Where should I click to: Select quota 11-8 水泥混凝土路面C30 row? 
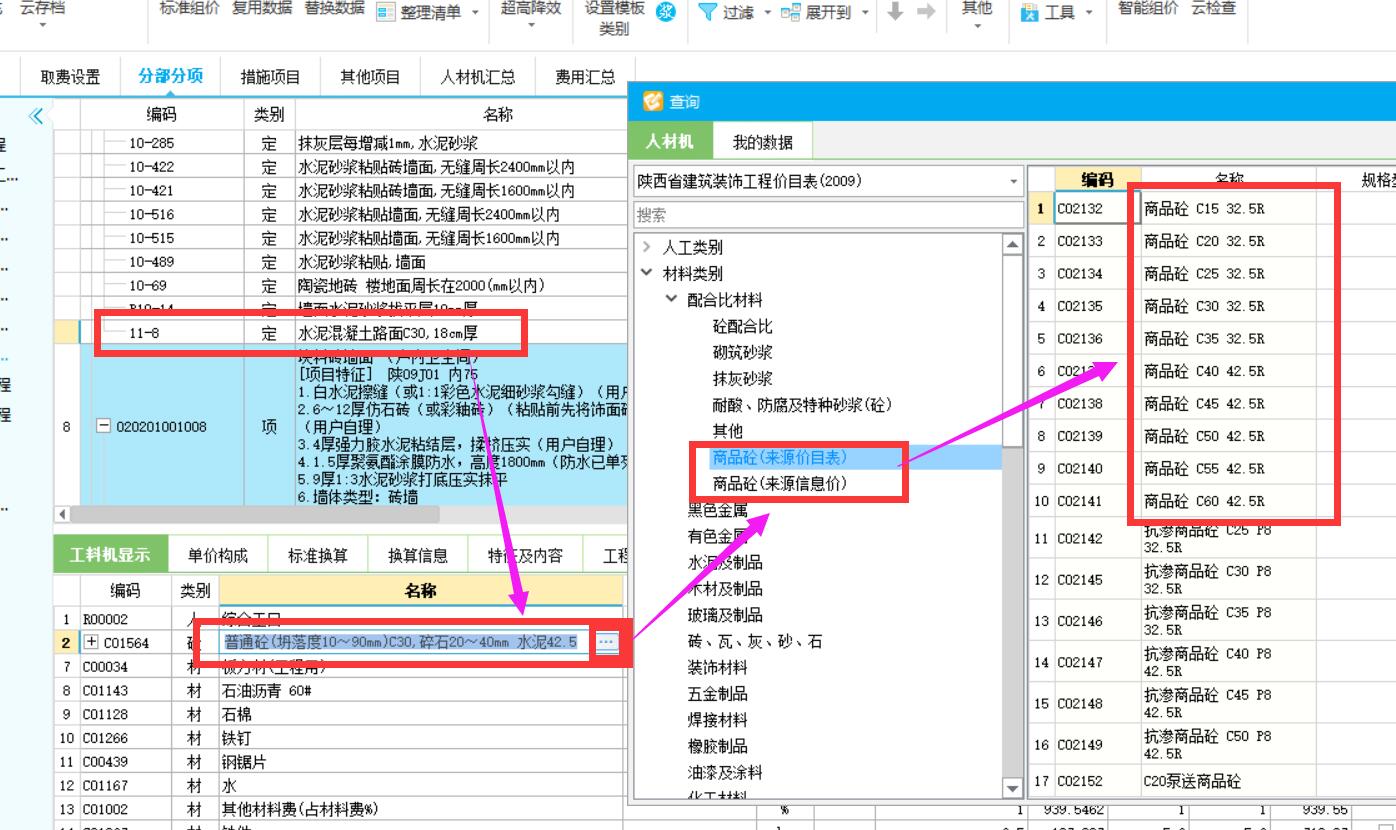[340, 333]
